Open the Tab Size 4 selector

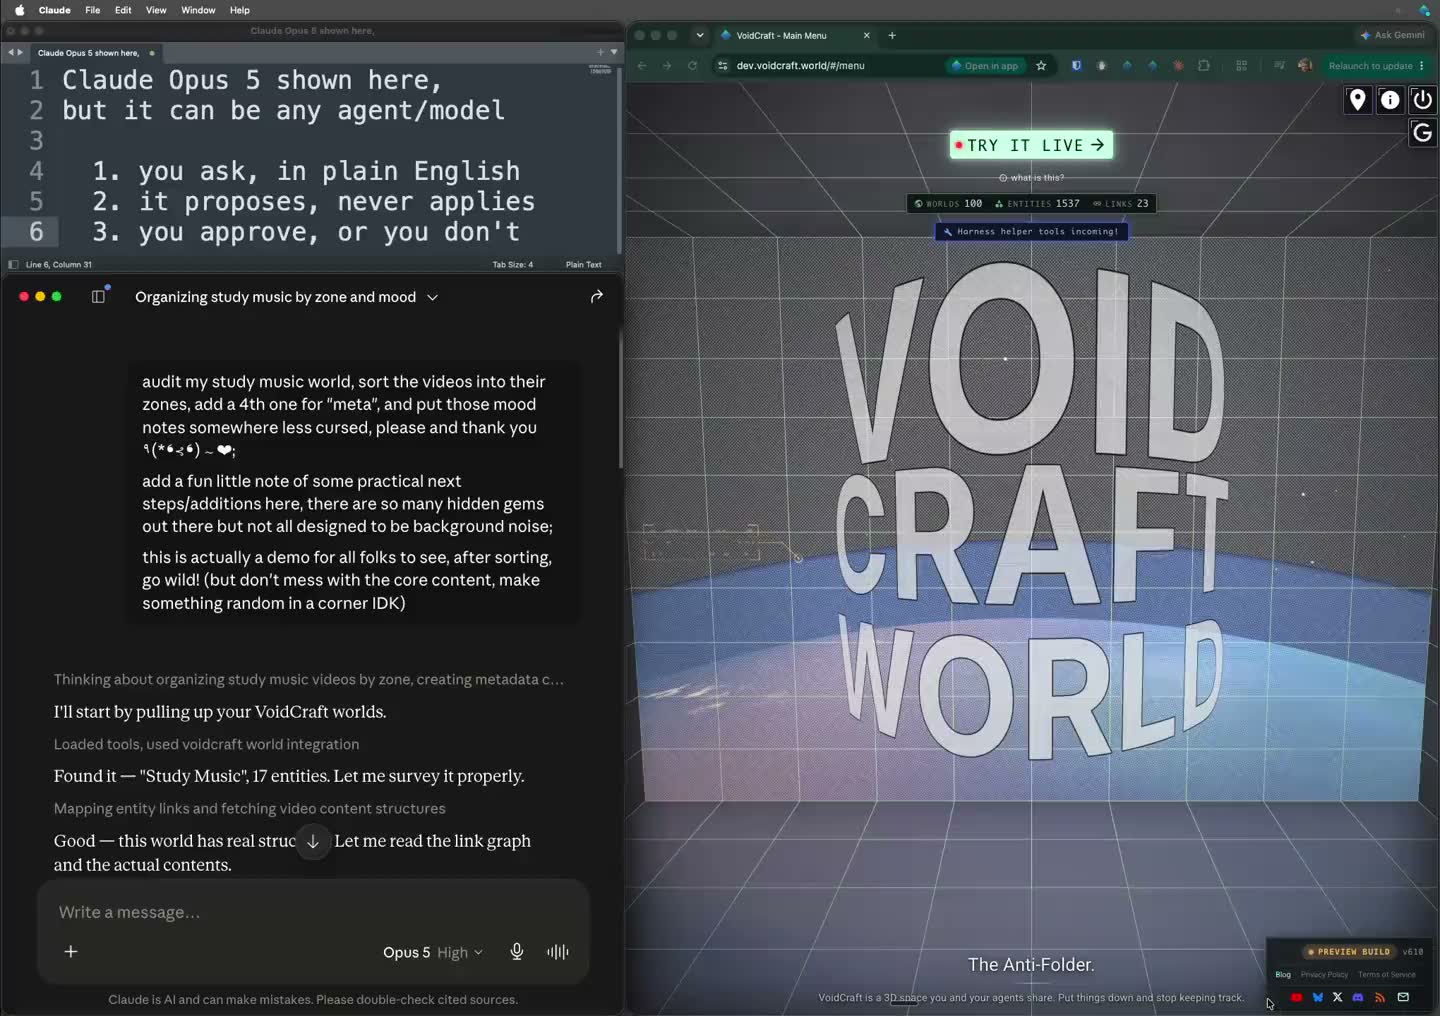pyautogui.click(x=513, y=265)
